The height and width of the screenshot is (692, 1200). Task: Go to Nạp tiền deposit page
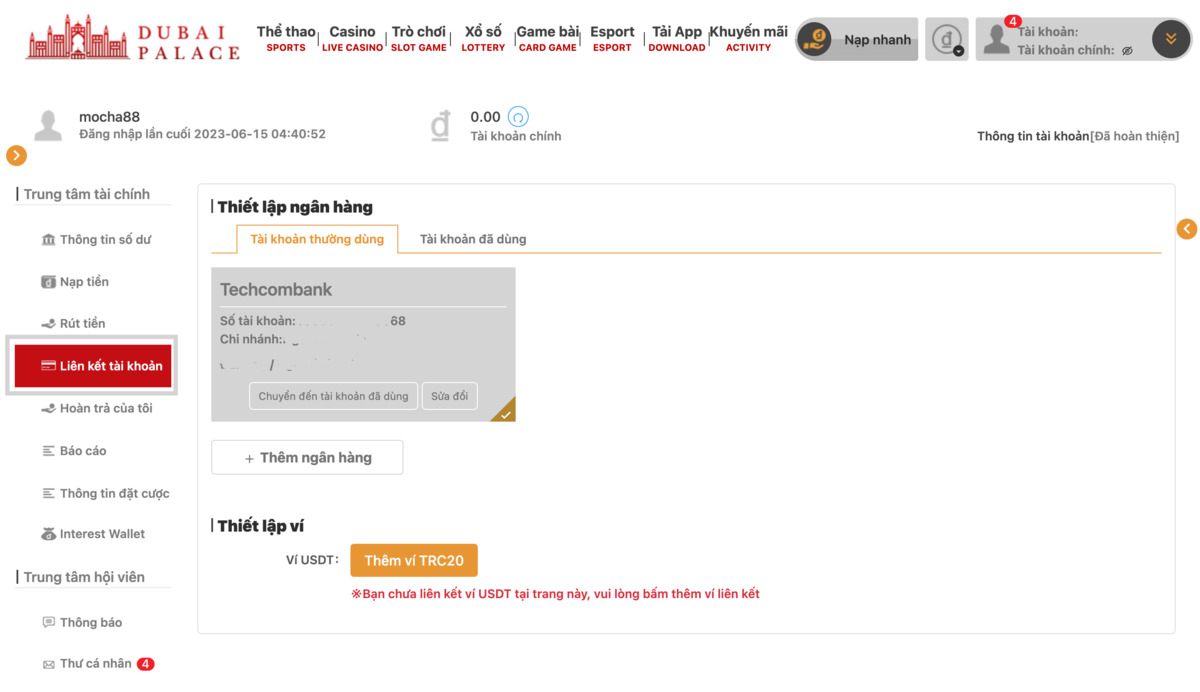point(84,282)
